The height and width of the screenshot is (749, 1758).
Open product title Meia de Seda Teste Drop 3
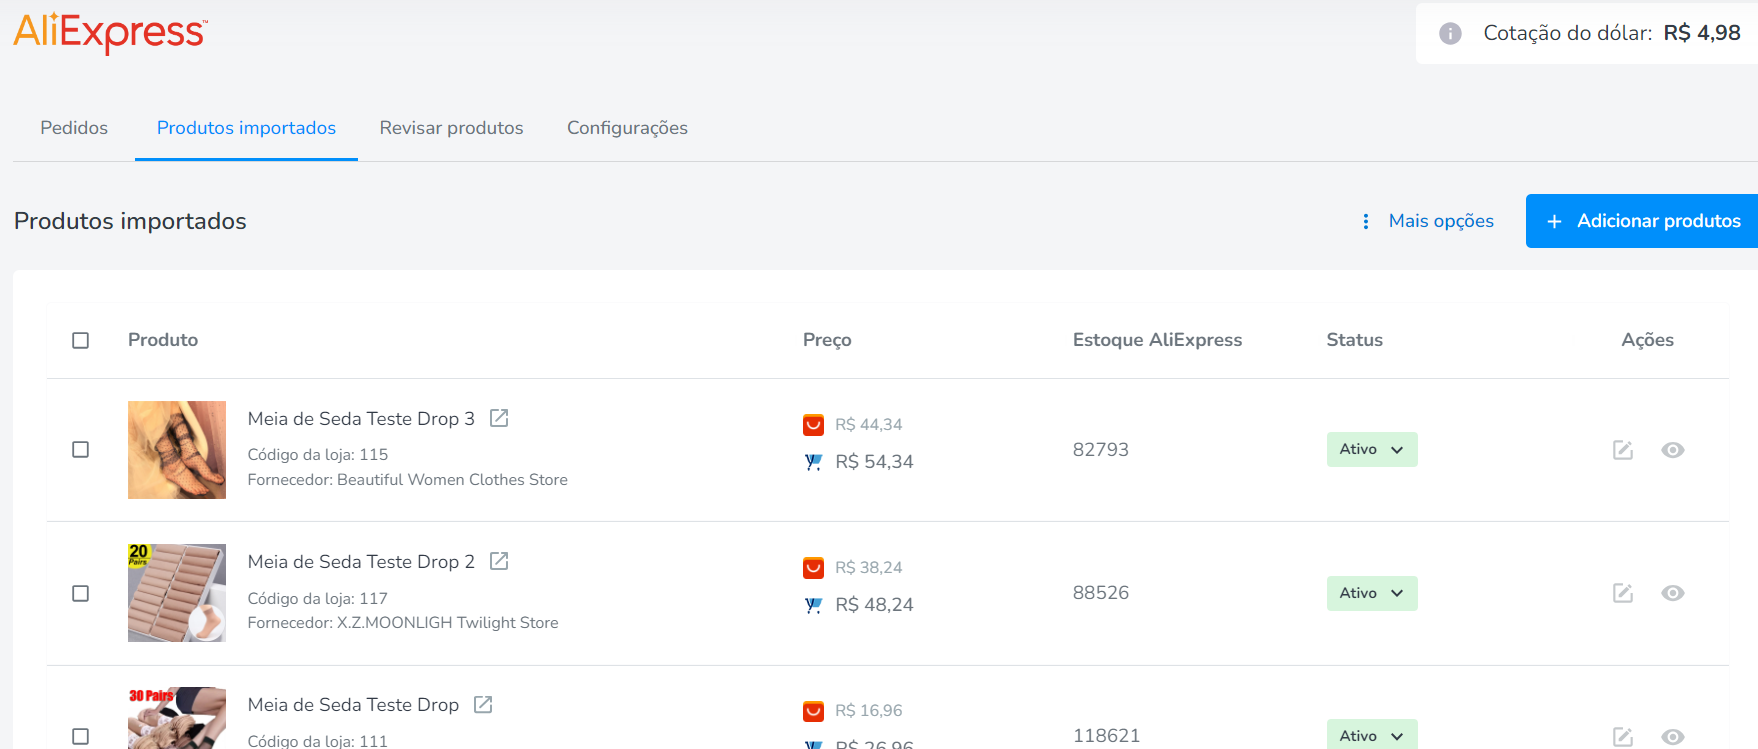coord(361,419)
